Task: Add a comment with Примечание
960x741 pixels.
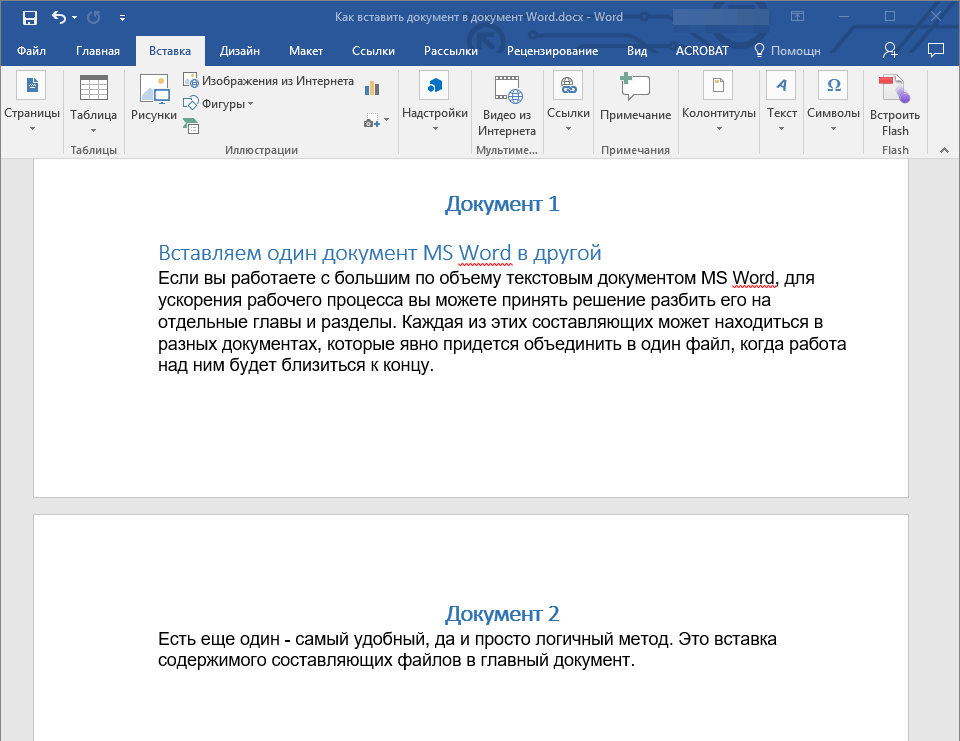Action: click(x=635, y=98)
